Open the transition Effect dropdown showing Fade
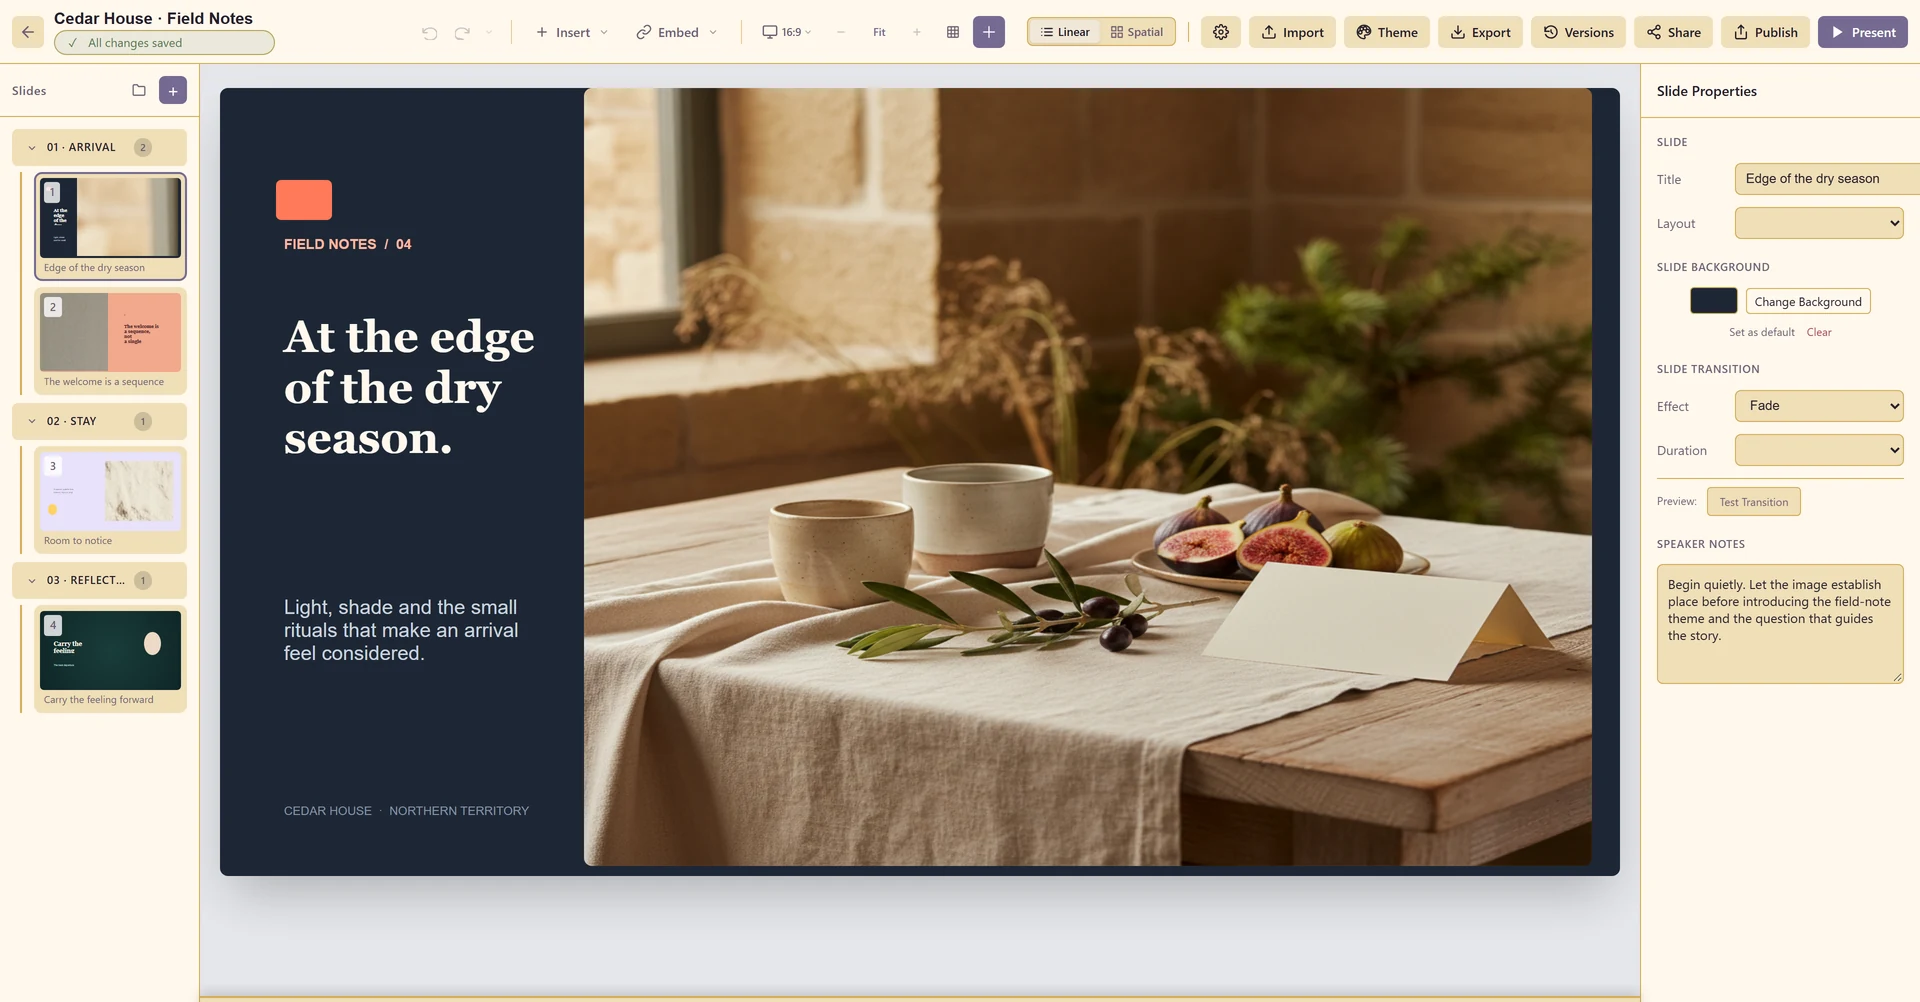 pos(1819,406)
